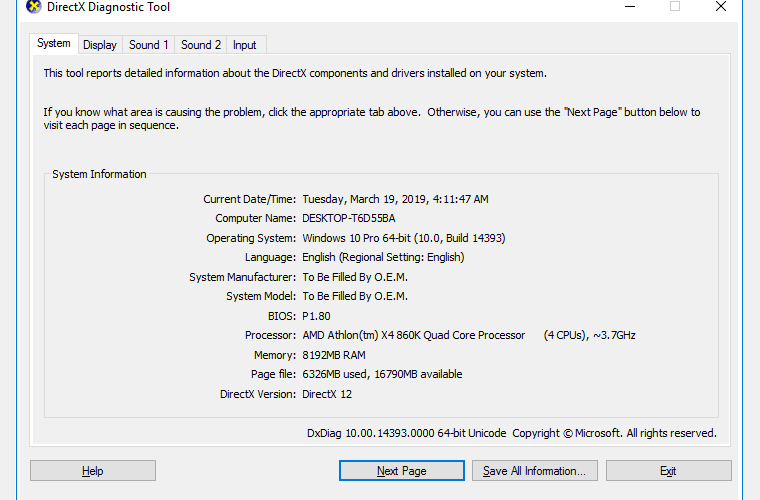Image resolution: width=760 pixels, height=500 pixels.
Task: Click the System Model label
Action: click(x=261, y=297)
